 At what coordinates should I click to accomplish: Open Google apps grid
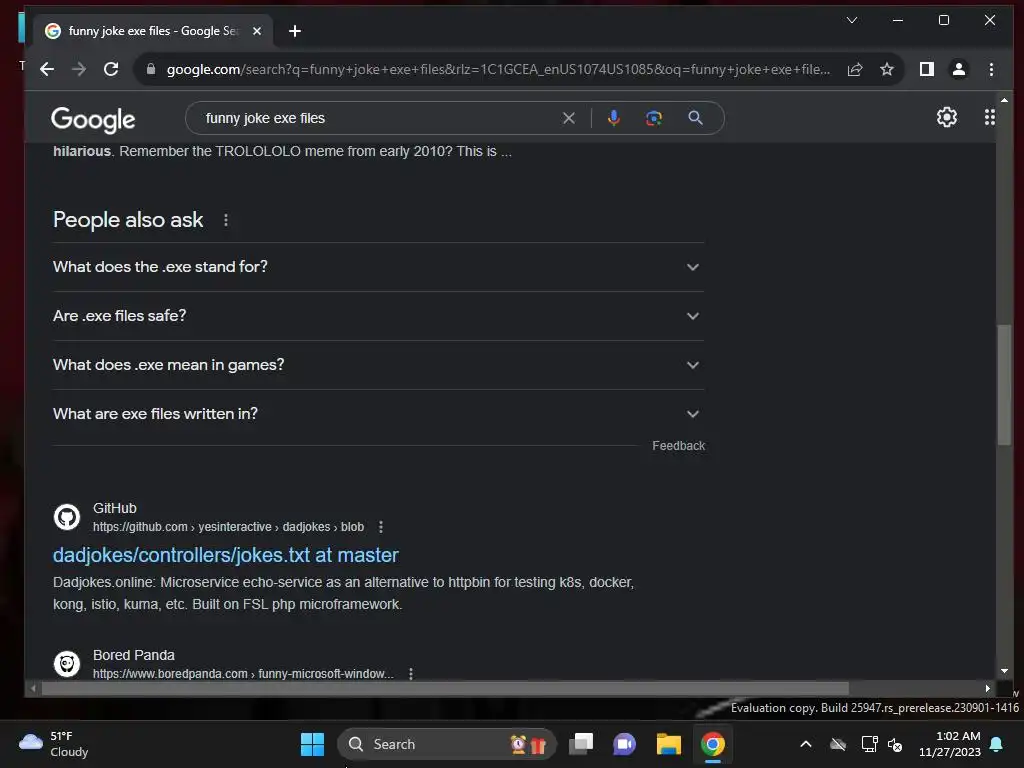989,118
